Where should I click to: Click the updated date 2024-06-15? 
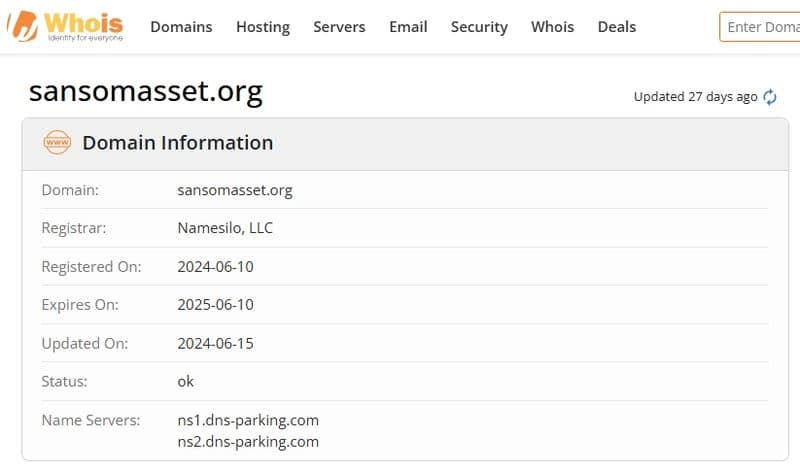pos(215,343)
